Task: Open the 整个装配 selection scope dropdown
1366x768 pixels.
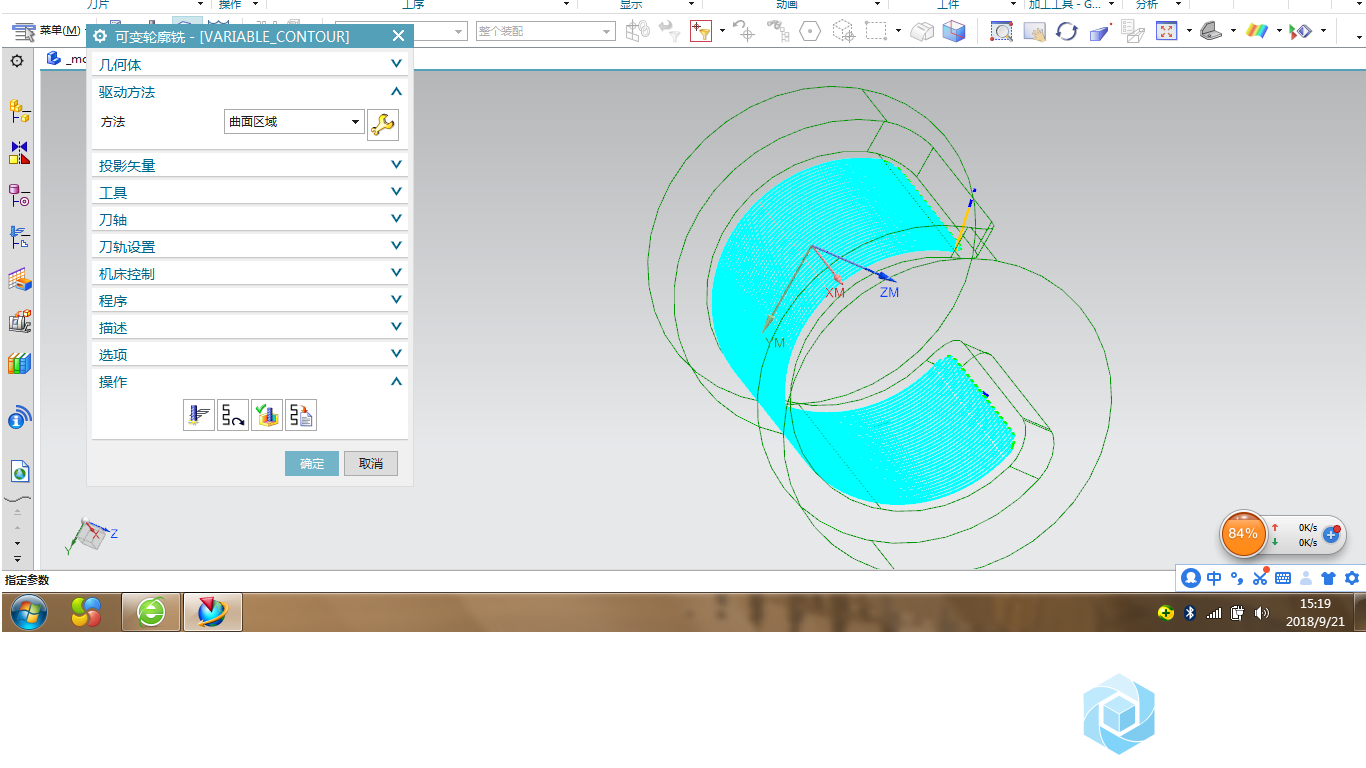Action: [545, 31]
